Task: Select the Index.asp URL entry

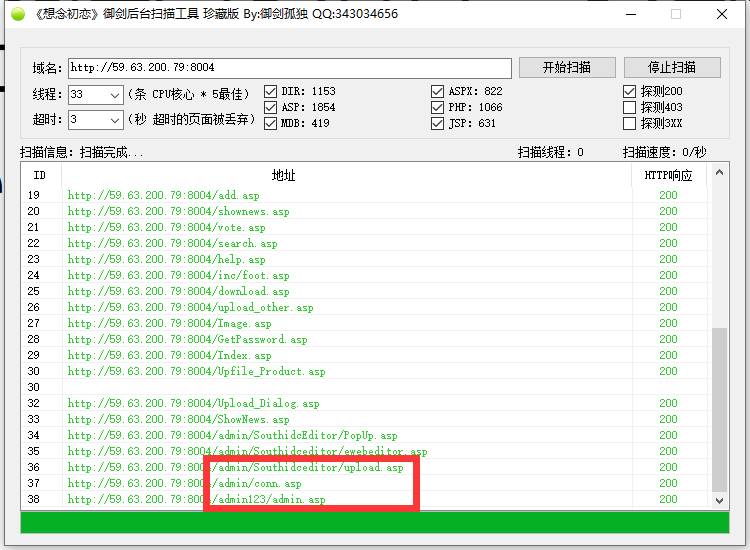Action: point(169,355)
